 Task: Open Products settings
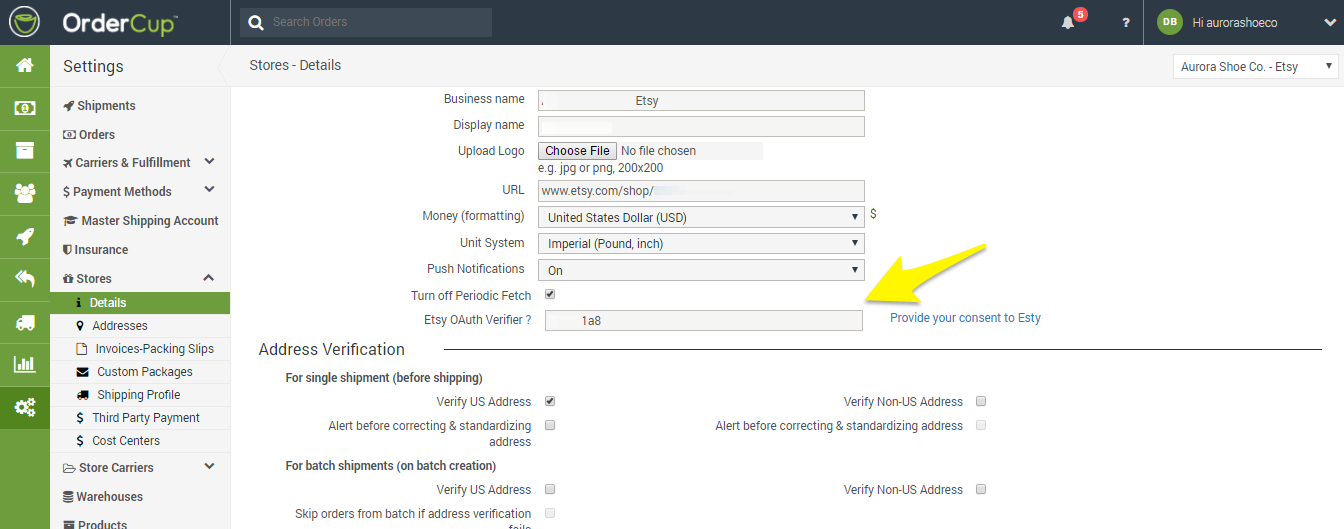pos(95,524)
